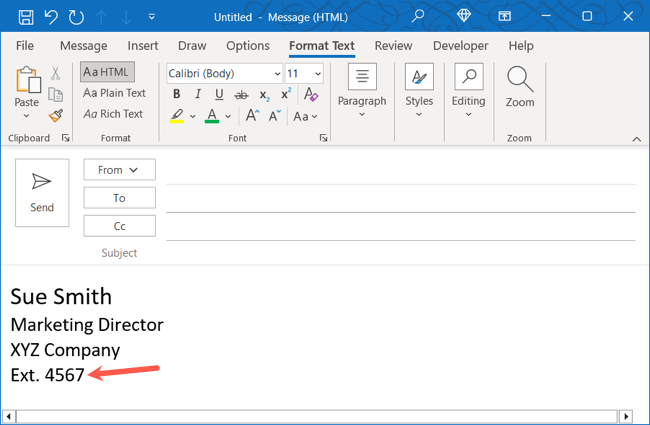Click the Cut scissors icon

(56, 73)
